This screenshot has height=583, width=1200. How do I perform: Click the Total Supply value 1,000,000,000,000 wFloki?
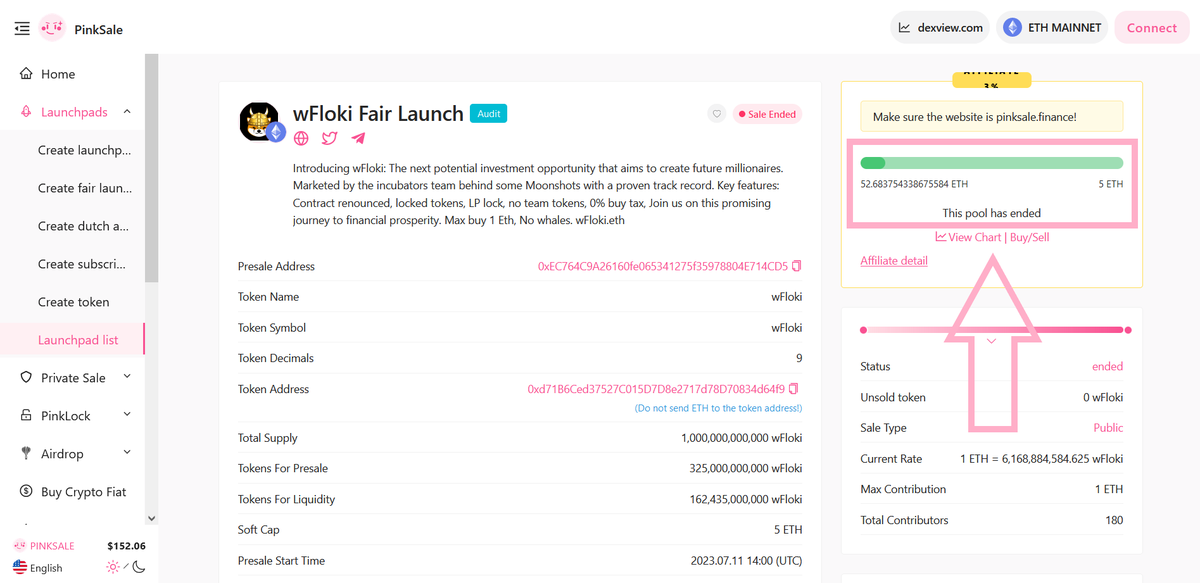click(741, 438)
